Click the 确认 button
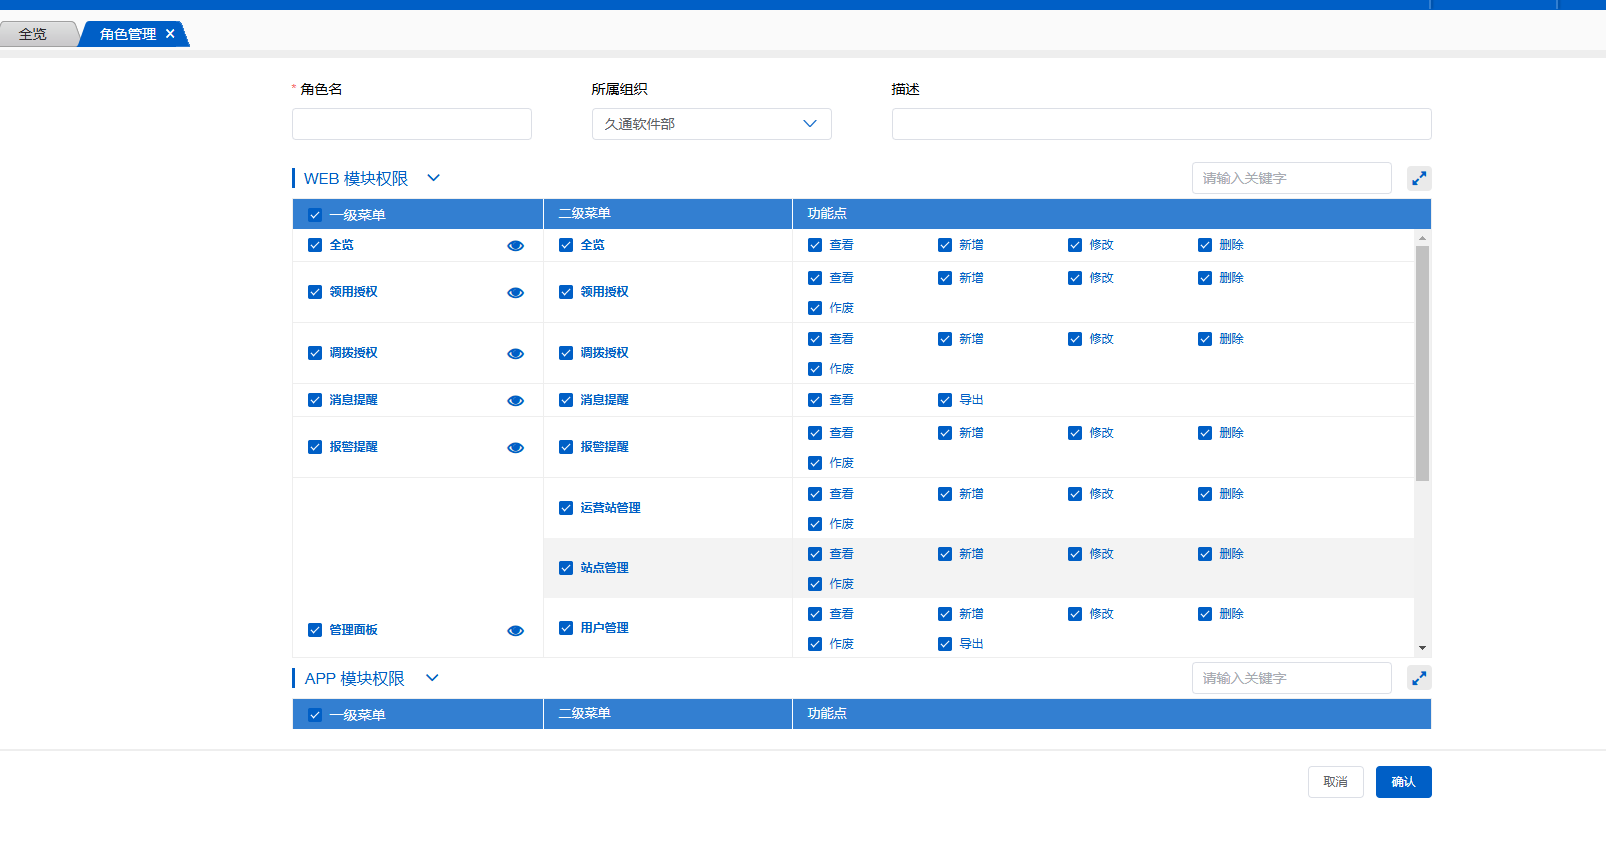 click(x=1403, y=782)
